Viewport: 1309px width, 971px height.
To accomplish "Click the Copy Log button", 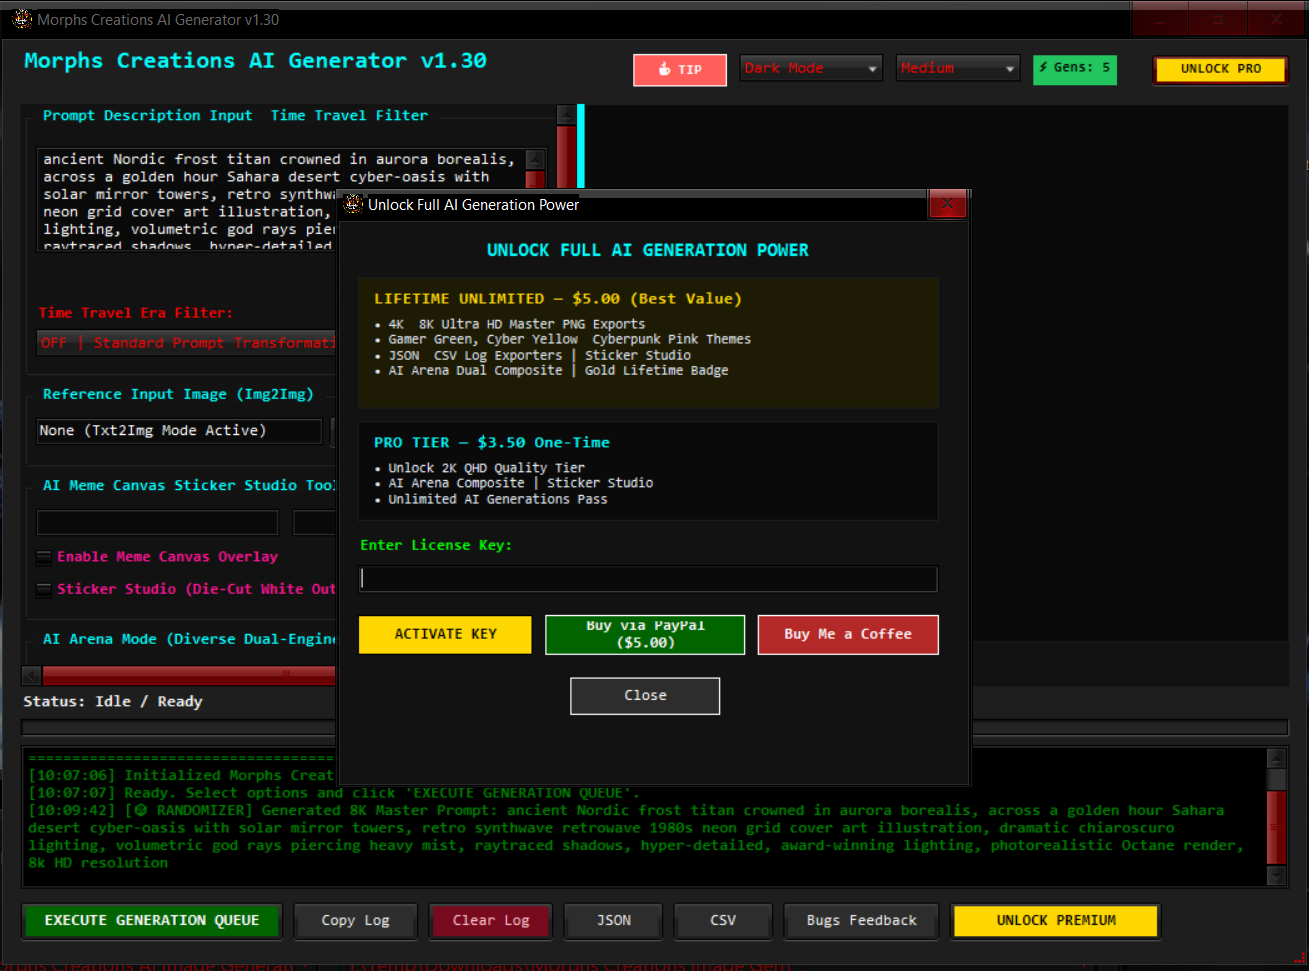I will coord(356,921).
